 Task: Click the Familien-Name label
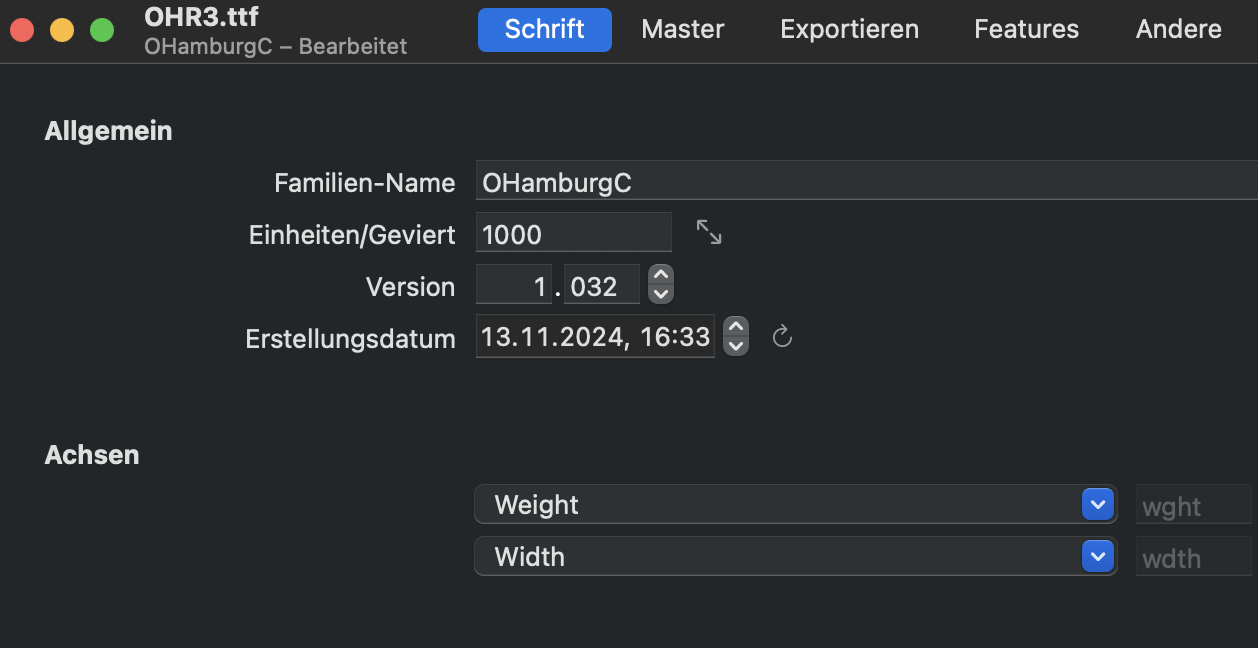point(365,183)
